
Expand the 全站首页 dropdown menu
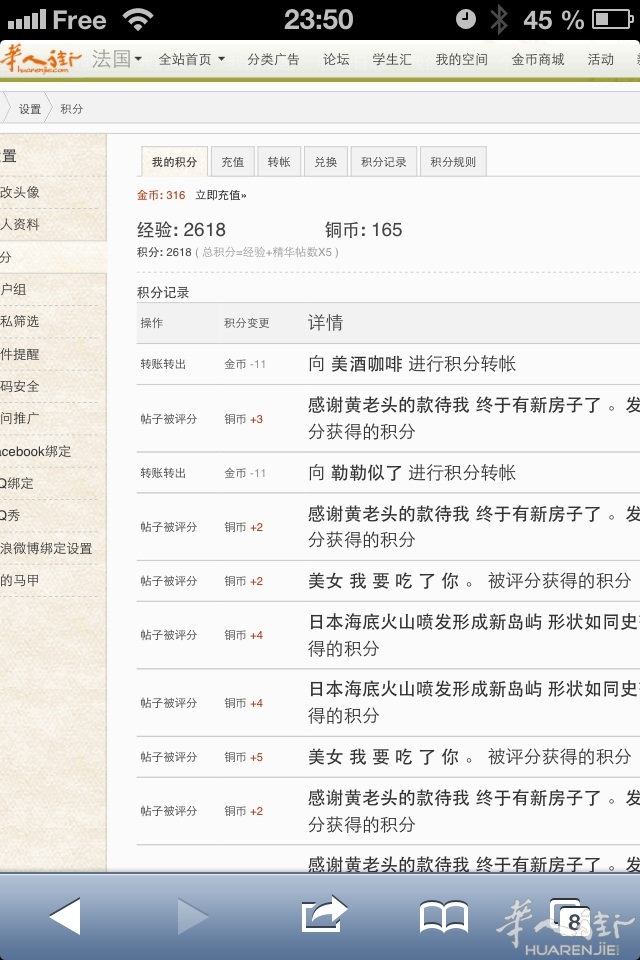point(191,59)
